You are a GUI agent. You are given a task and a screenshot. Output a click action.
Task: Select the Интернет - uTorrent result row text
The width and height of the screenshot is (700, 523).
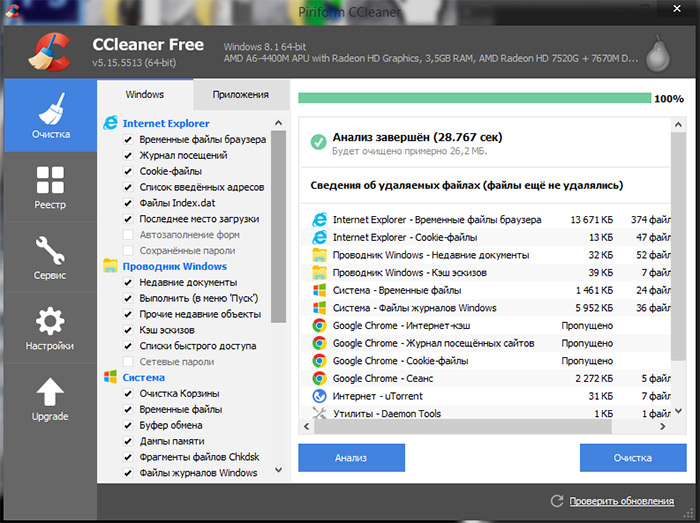pyautogui.click(x=378, y=396)
